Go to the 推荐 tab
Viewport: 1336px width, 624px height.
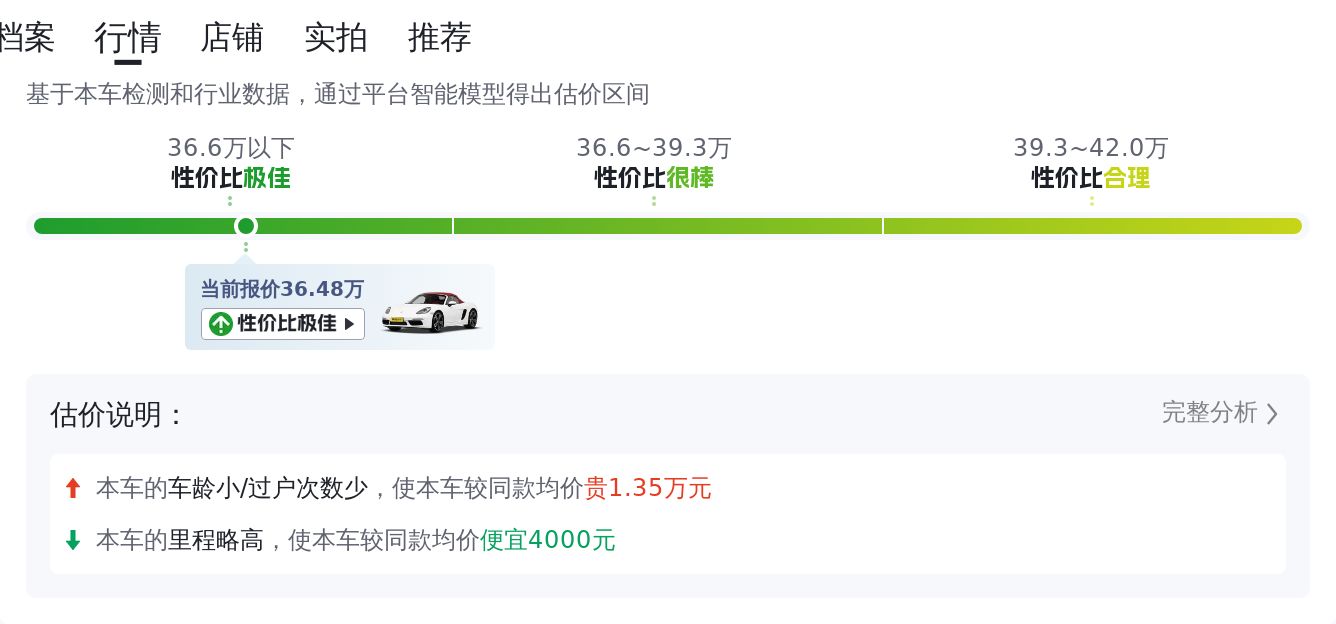pos(440,38)
